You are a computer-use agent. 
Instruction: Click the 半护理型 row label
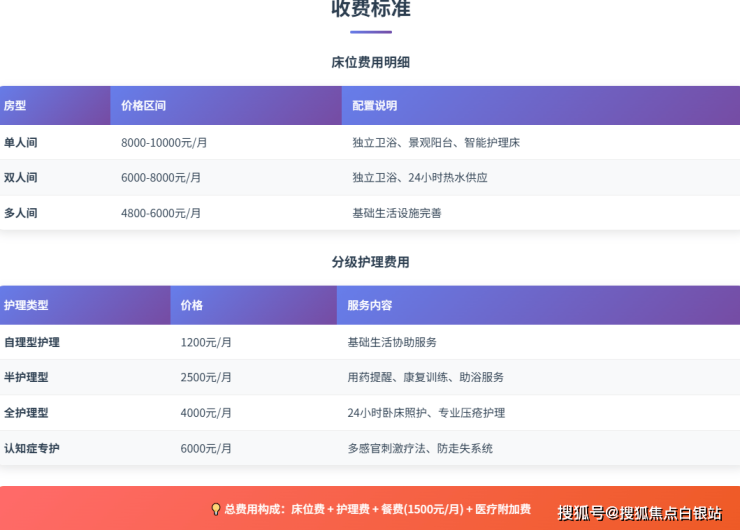26,377
